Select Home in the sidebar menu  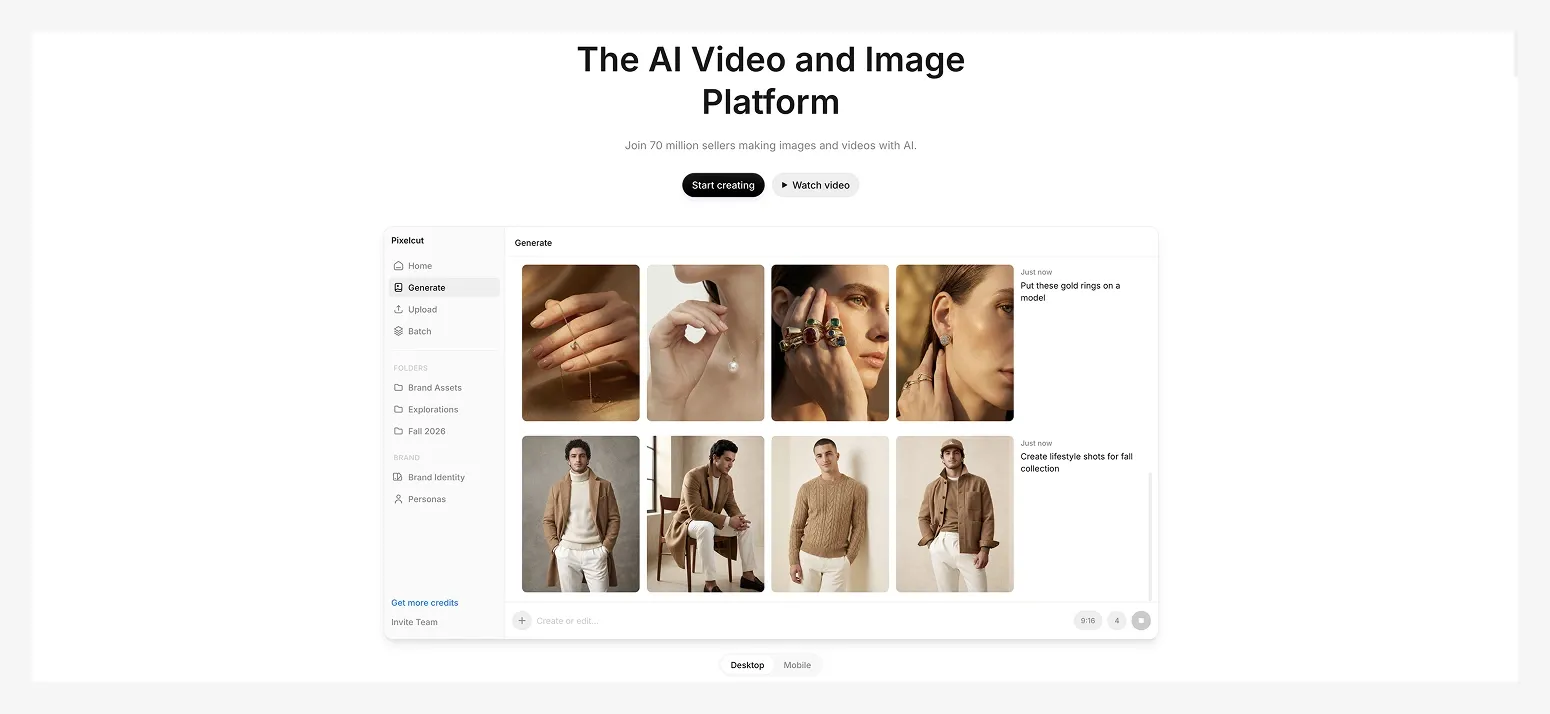click(444, 266)
